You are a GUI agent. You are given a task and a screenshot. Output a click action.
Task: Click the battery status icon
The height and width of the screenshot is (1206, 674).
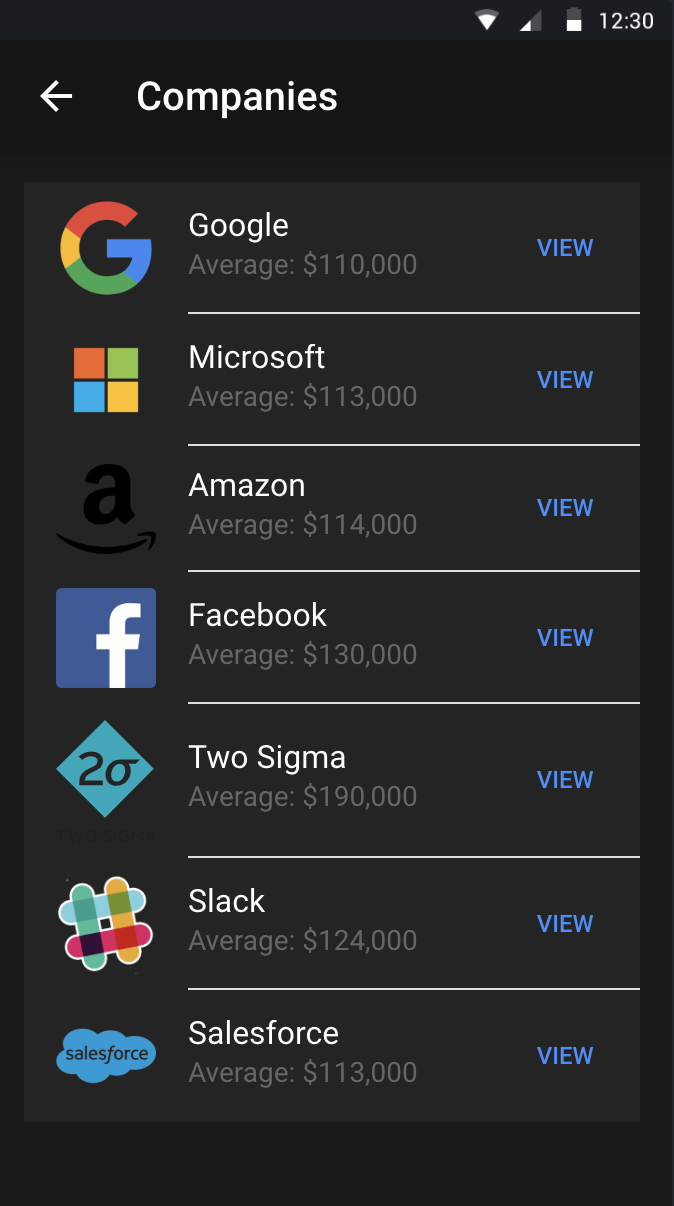[x=574, y=20]
